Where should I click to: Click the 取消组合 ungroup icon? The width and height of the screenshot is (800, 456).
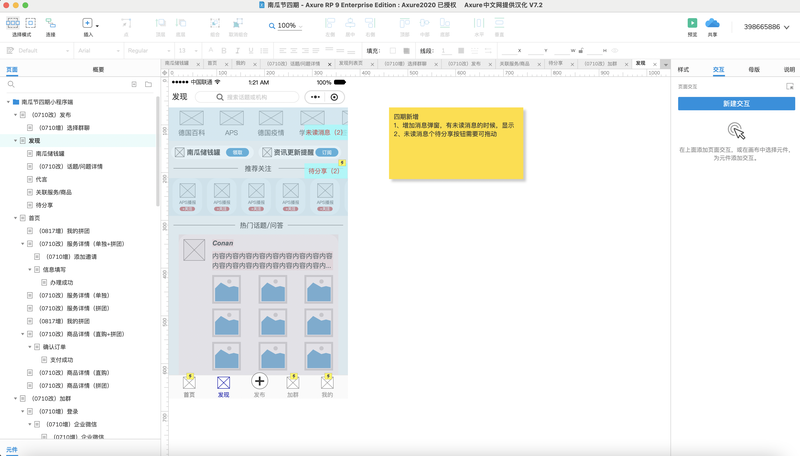237,23
